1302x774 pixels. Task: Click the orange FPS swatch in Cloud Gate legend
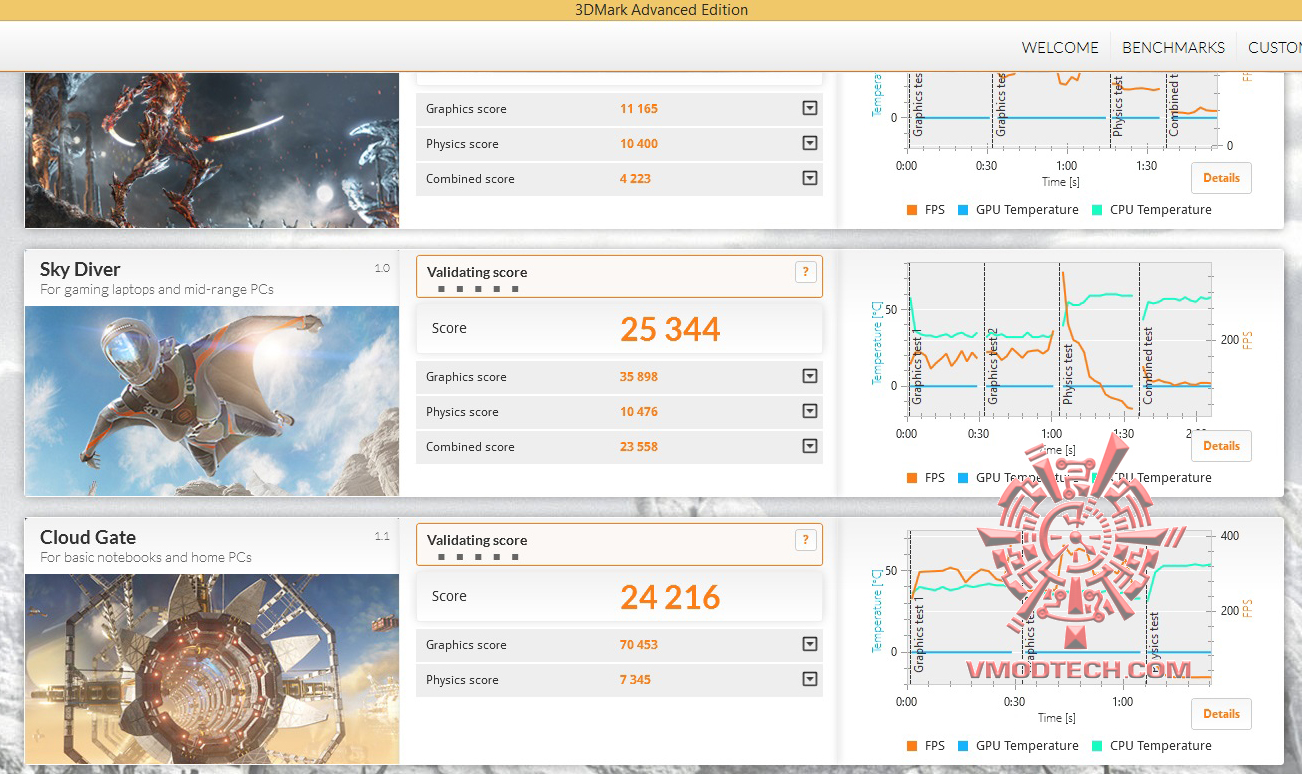912,746
